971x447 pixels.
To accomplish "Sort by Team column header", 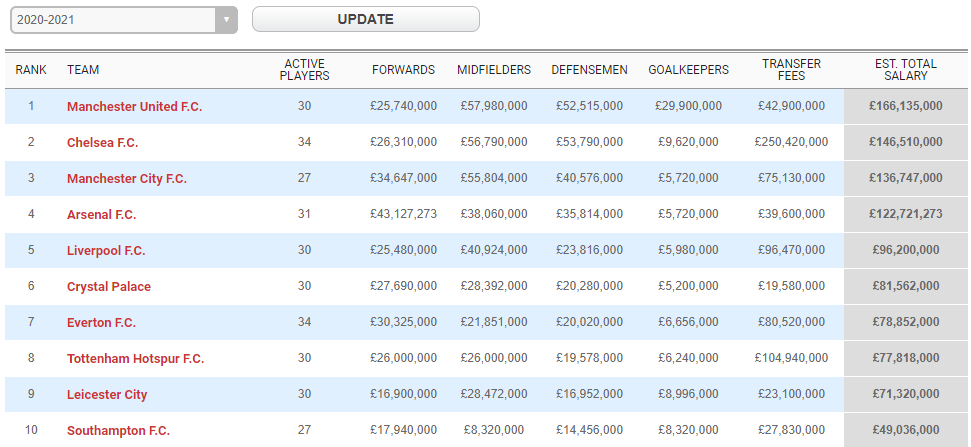I will pos(83,70).
